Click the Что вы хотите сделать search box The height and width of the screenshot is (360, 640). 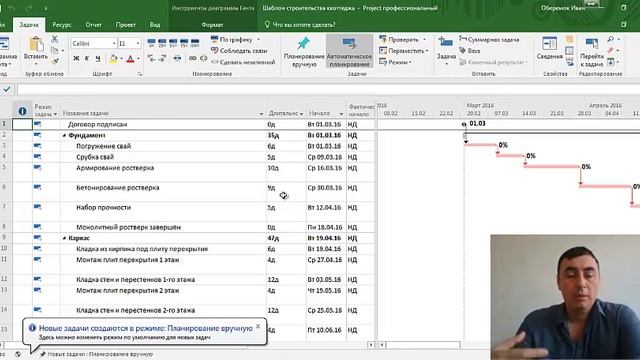[300, 24]
